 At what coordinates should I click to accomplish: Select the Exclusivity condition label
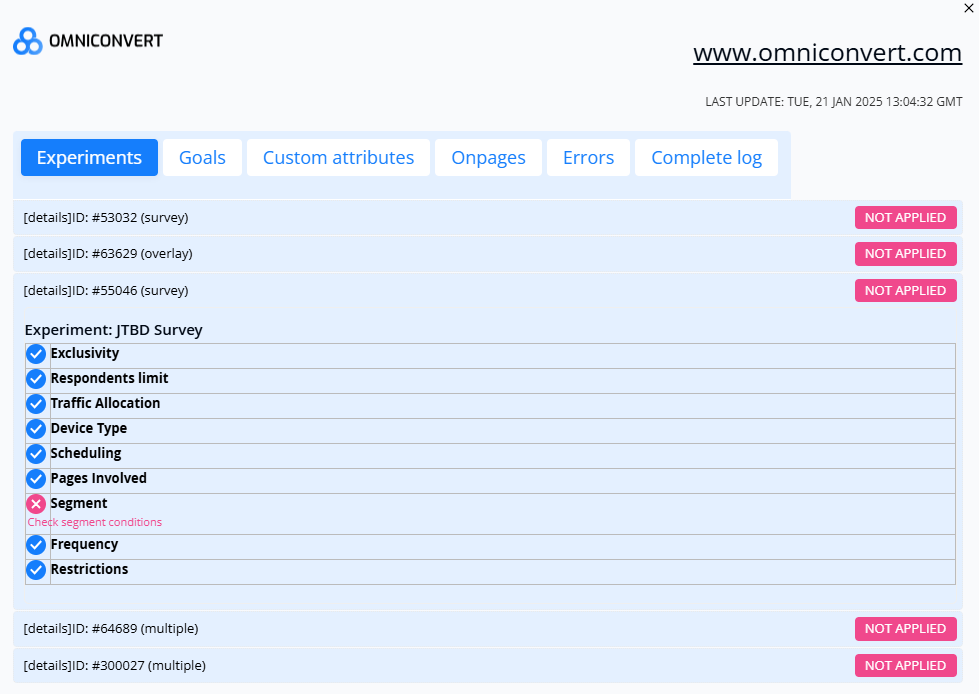point(85,353)
